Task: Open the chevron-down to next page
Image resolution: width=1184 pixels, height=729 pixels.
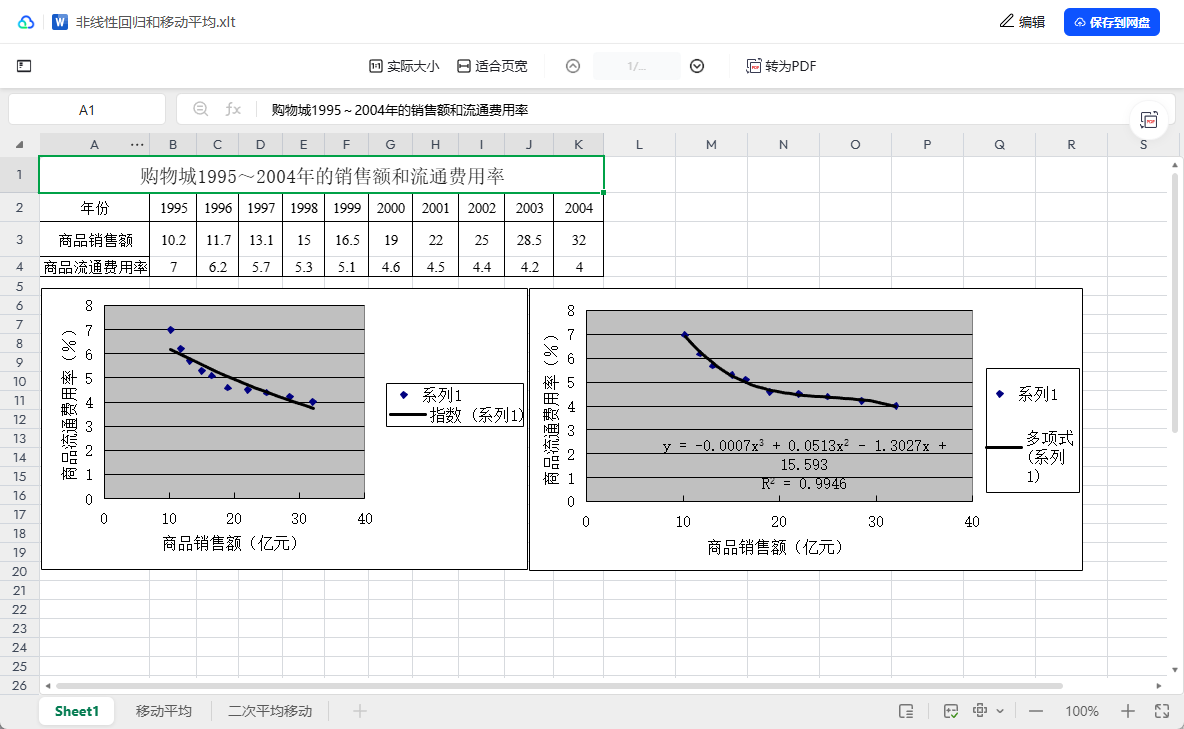Action: (x=697, y=66)
